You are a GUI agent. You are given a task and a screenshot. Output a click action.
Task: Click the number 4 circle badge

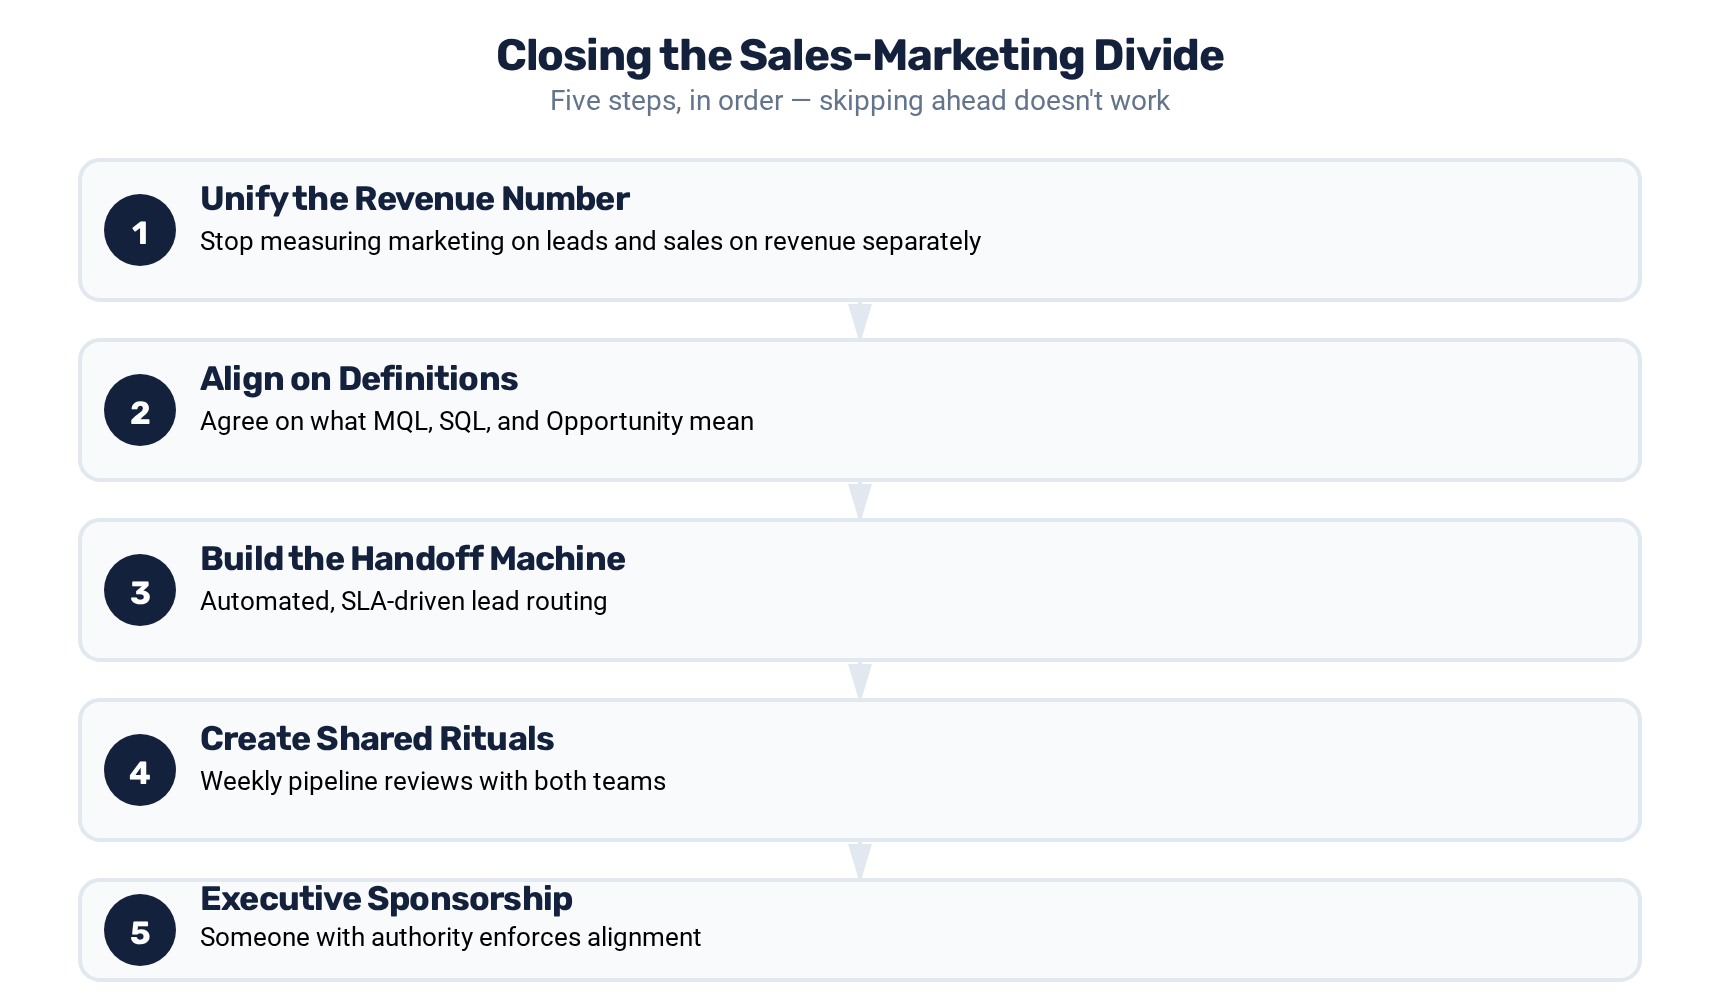tap(140, 770)
